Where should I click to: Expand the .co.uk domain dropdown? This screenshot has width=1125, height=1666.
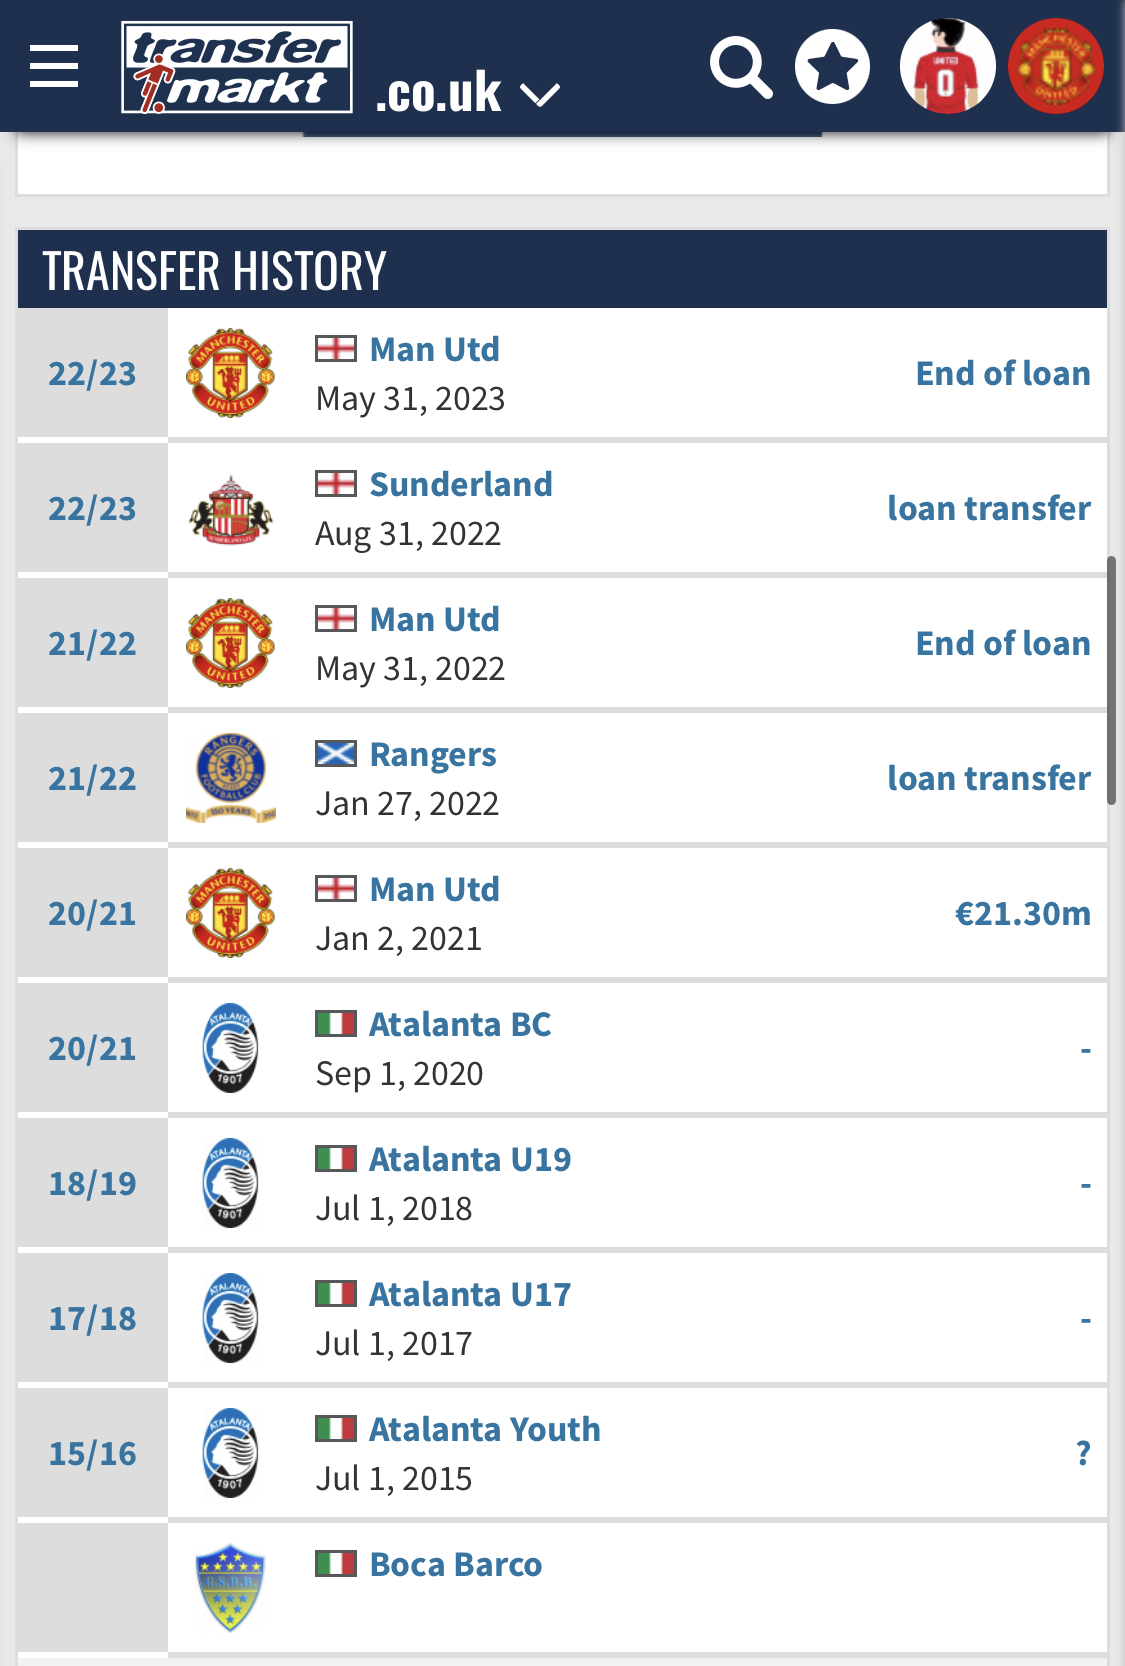[x=467, y=93]
